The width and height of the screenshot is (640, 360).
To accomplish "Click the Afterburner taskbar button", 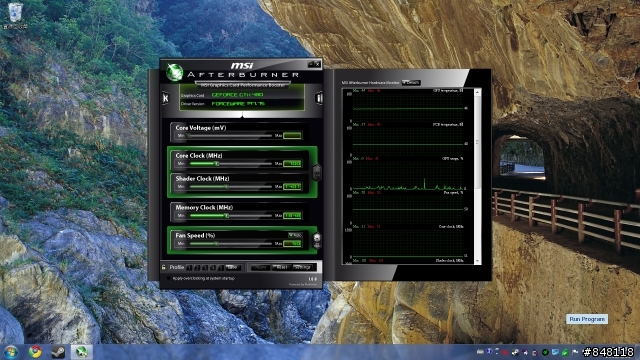I will tap(82, 352).
